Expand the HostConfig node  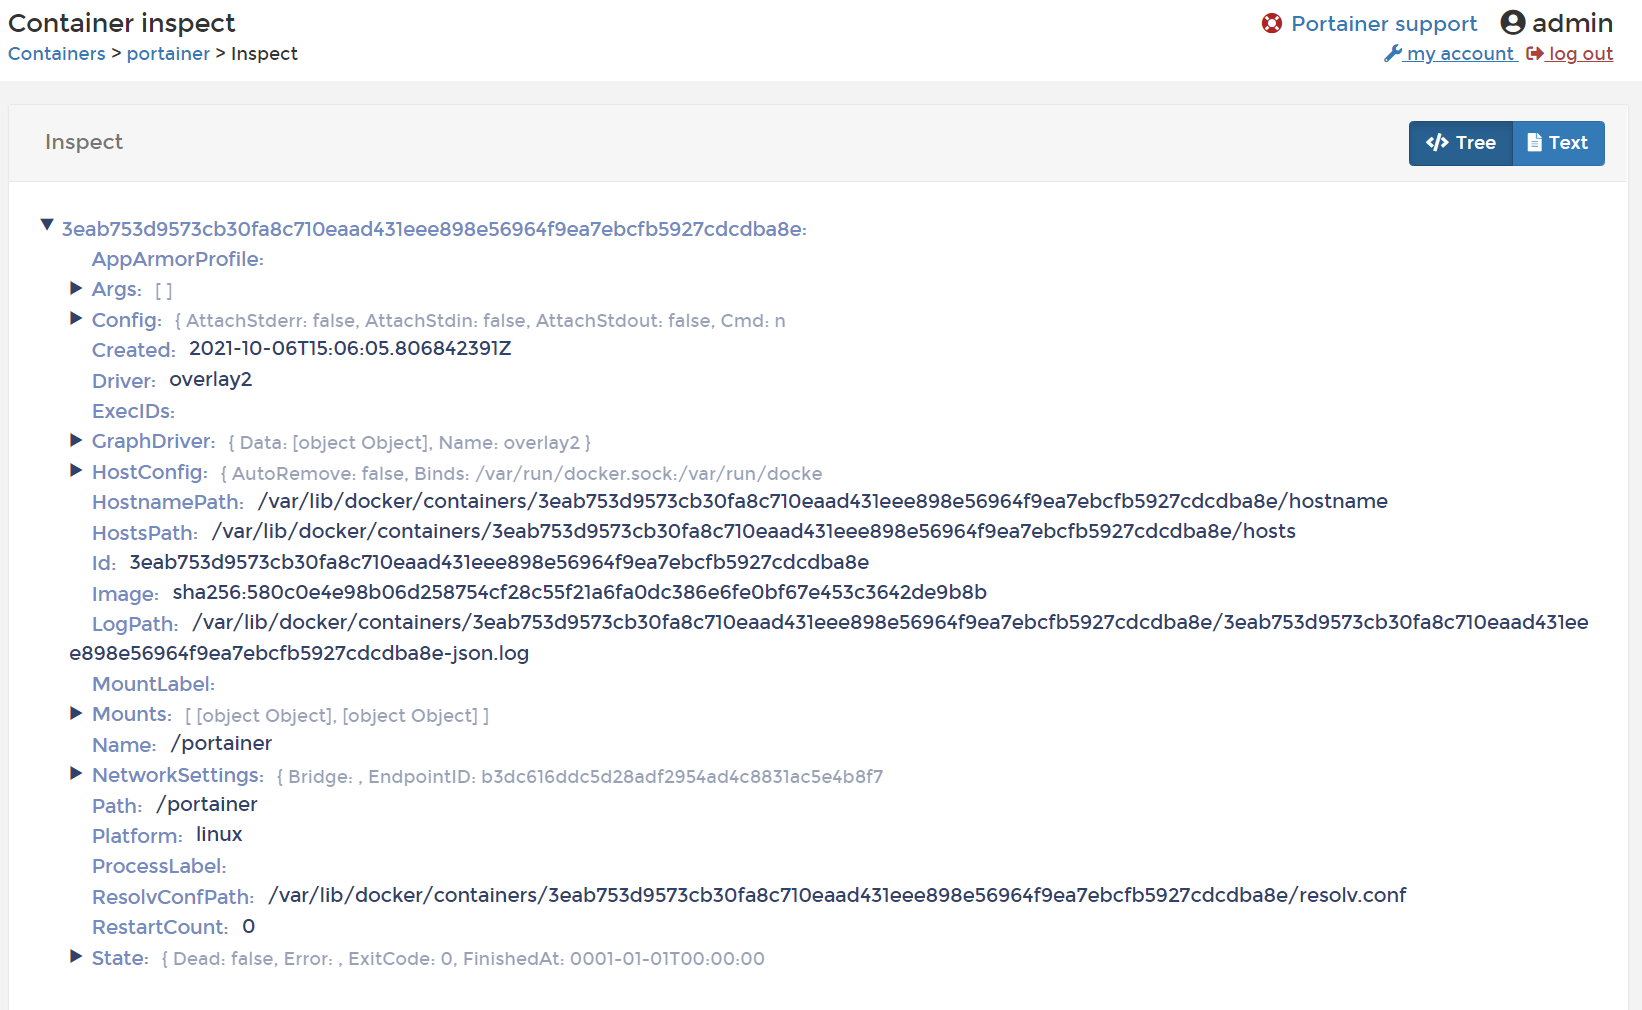(x=76, y=470)
